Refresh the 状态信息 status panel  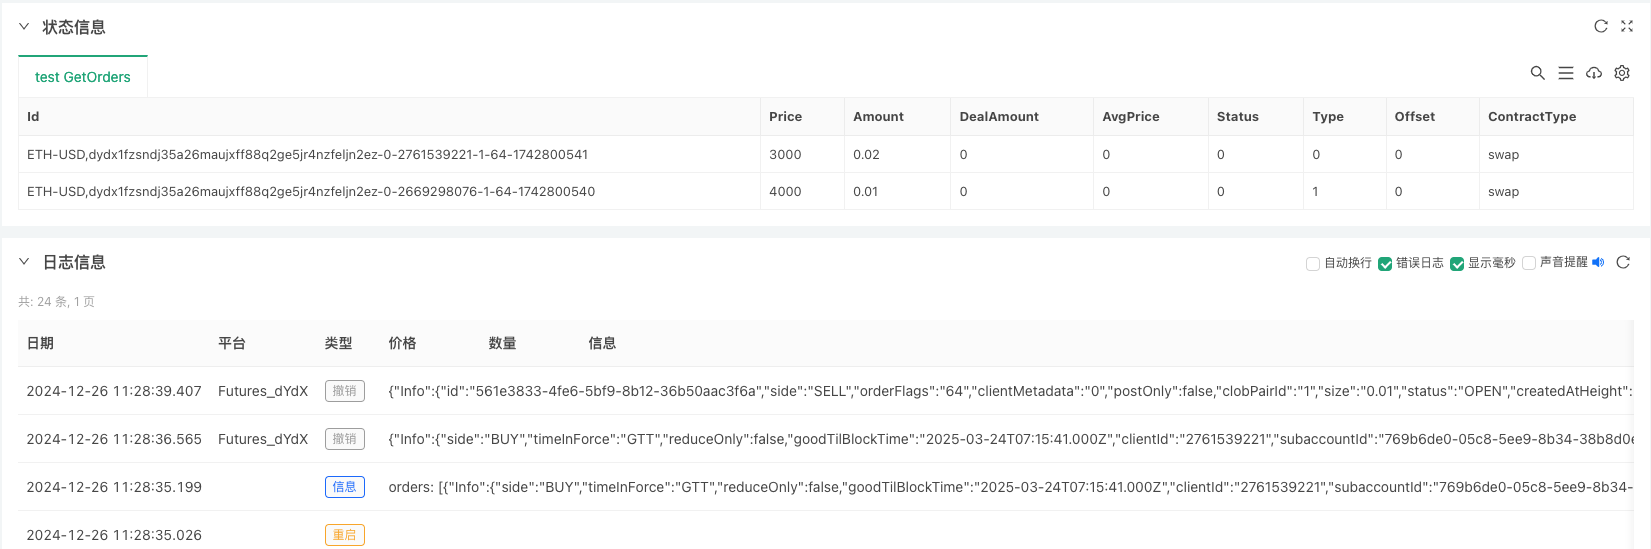click(x=1601, y=27)
